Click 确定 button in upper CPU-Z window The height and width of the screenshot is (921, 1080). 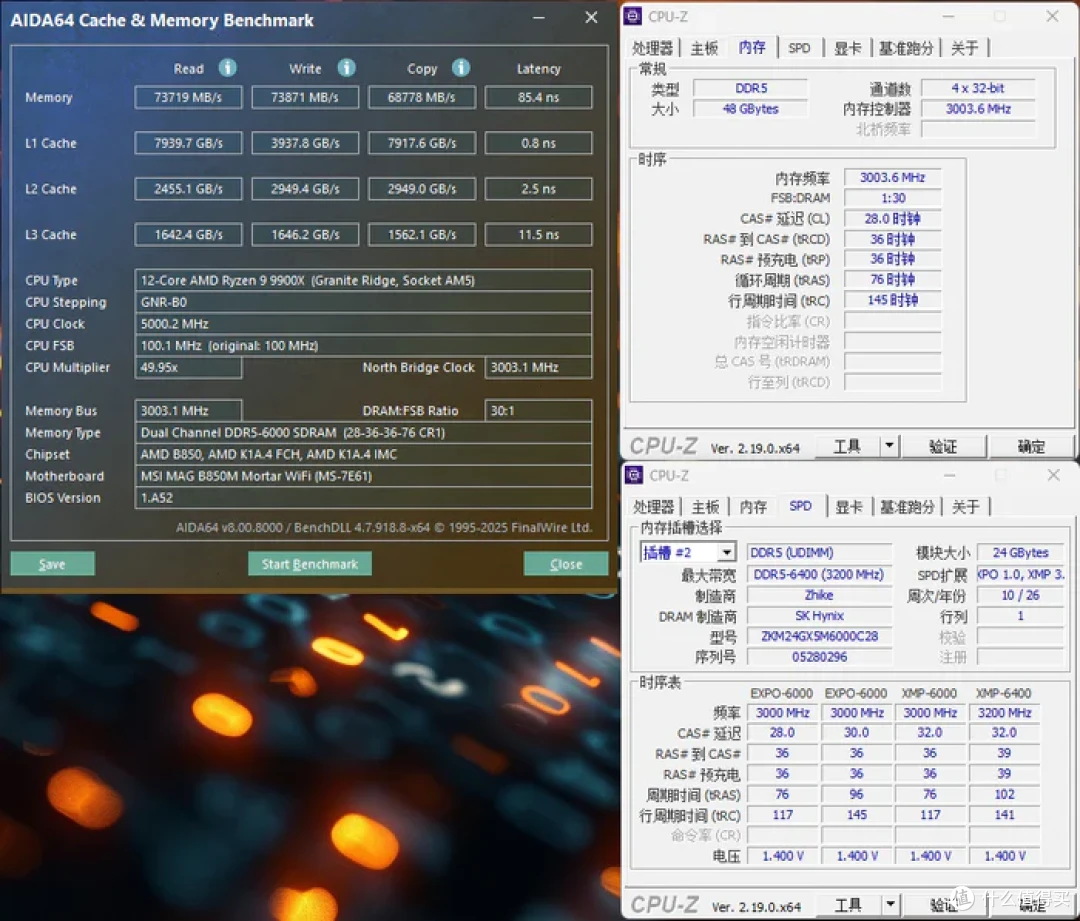click(1031, 446)
